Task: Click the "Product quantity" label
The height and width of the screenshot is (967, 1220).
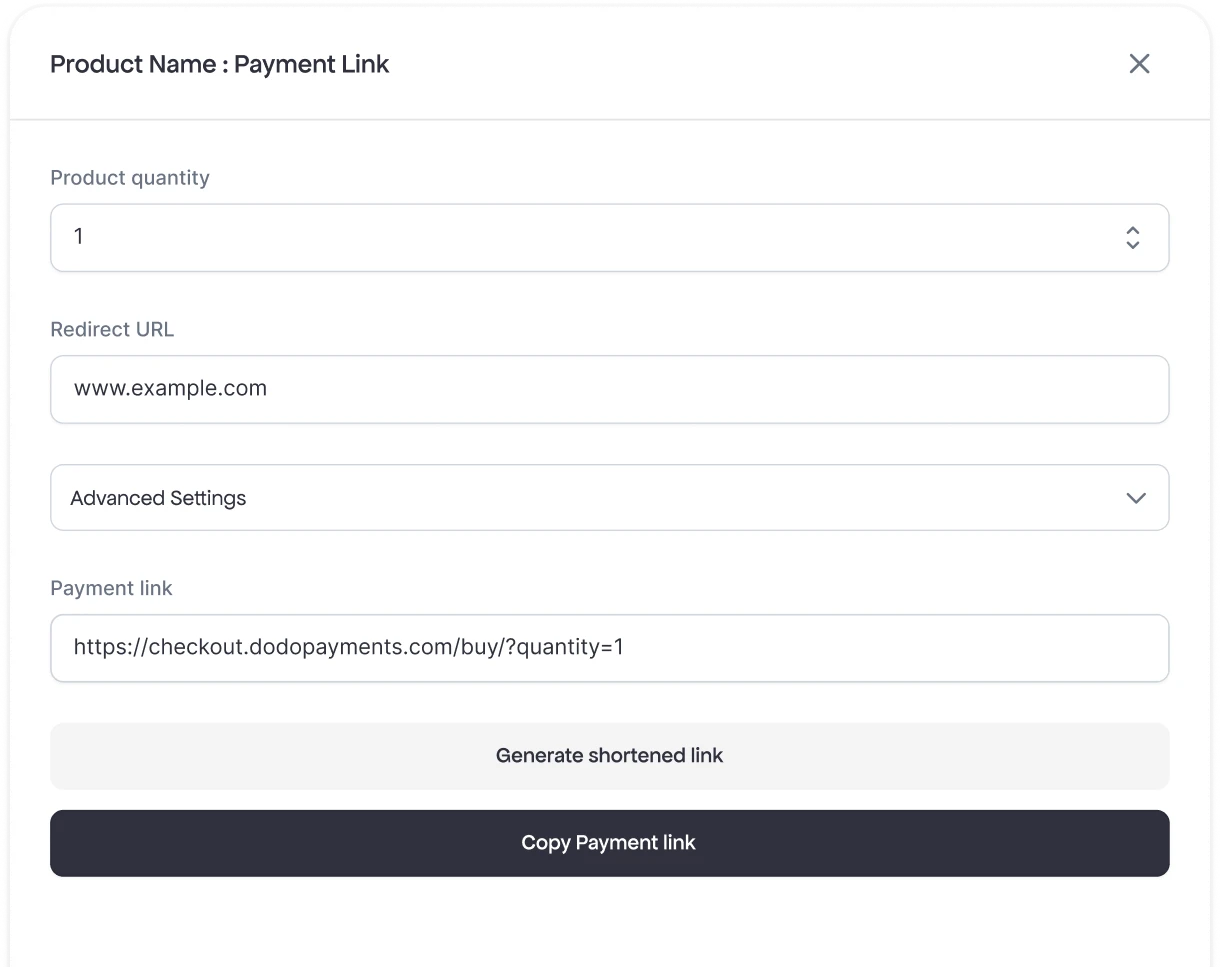Action: (x=130, y=178)
